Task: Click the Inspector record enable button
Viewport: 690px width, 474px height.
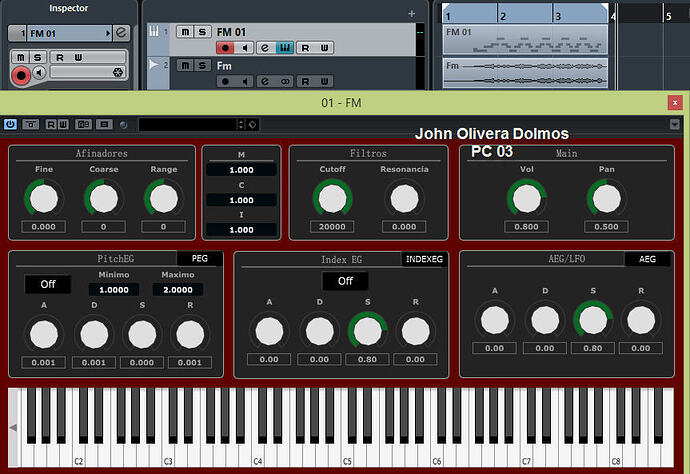Action: [x=21, y=75]
